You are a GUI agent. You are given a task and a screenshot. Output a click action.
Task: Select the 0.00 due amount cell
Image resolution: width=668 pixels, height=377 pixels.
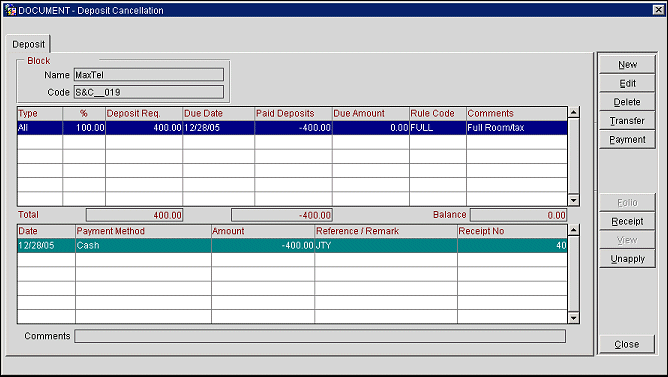[371, 128]
